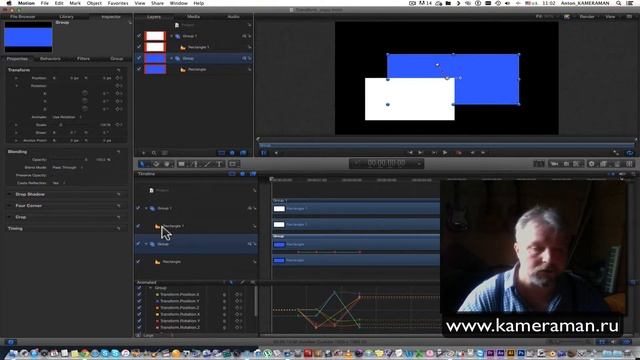
Task: Switch to the Library tab
Action: 66,17
